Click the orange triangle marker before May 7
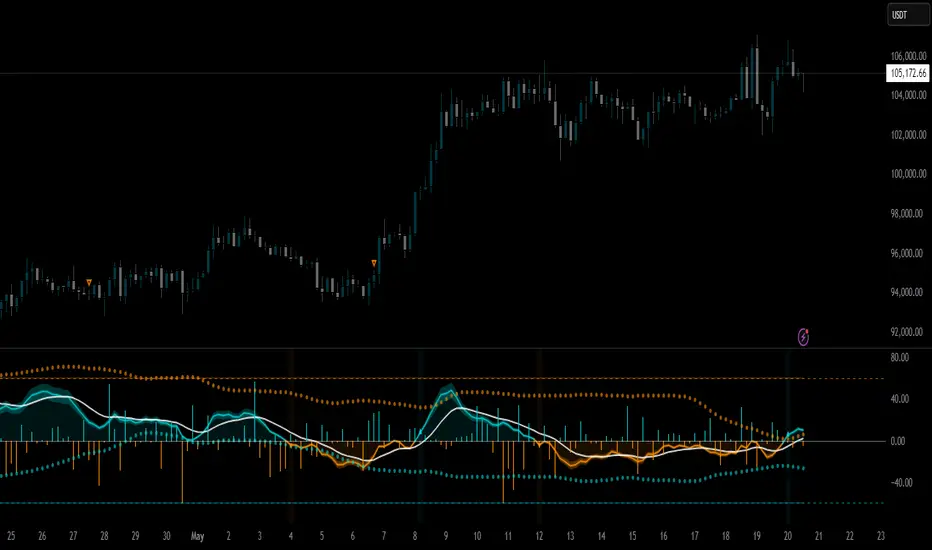Screen dimensions: 932x550 374,263
